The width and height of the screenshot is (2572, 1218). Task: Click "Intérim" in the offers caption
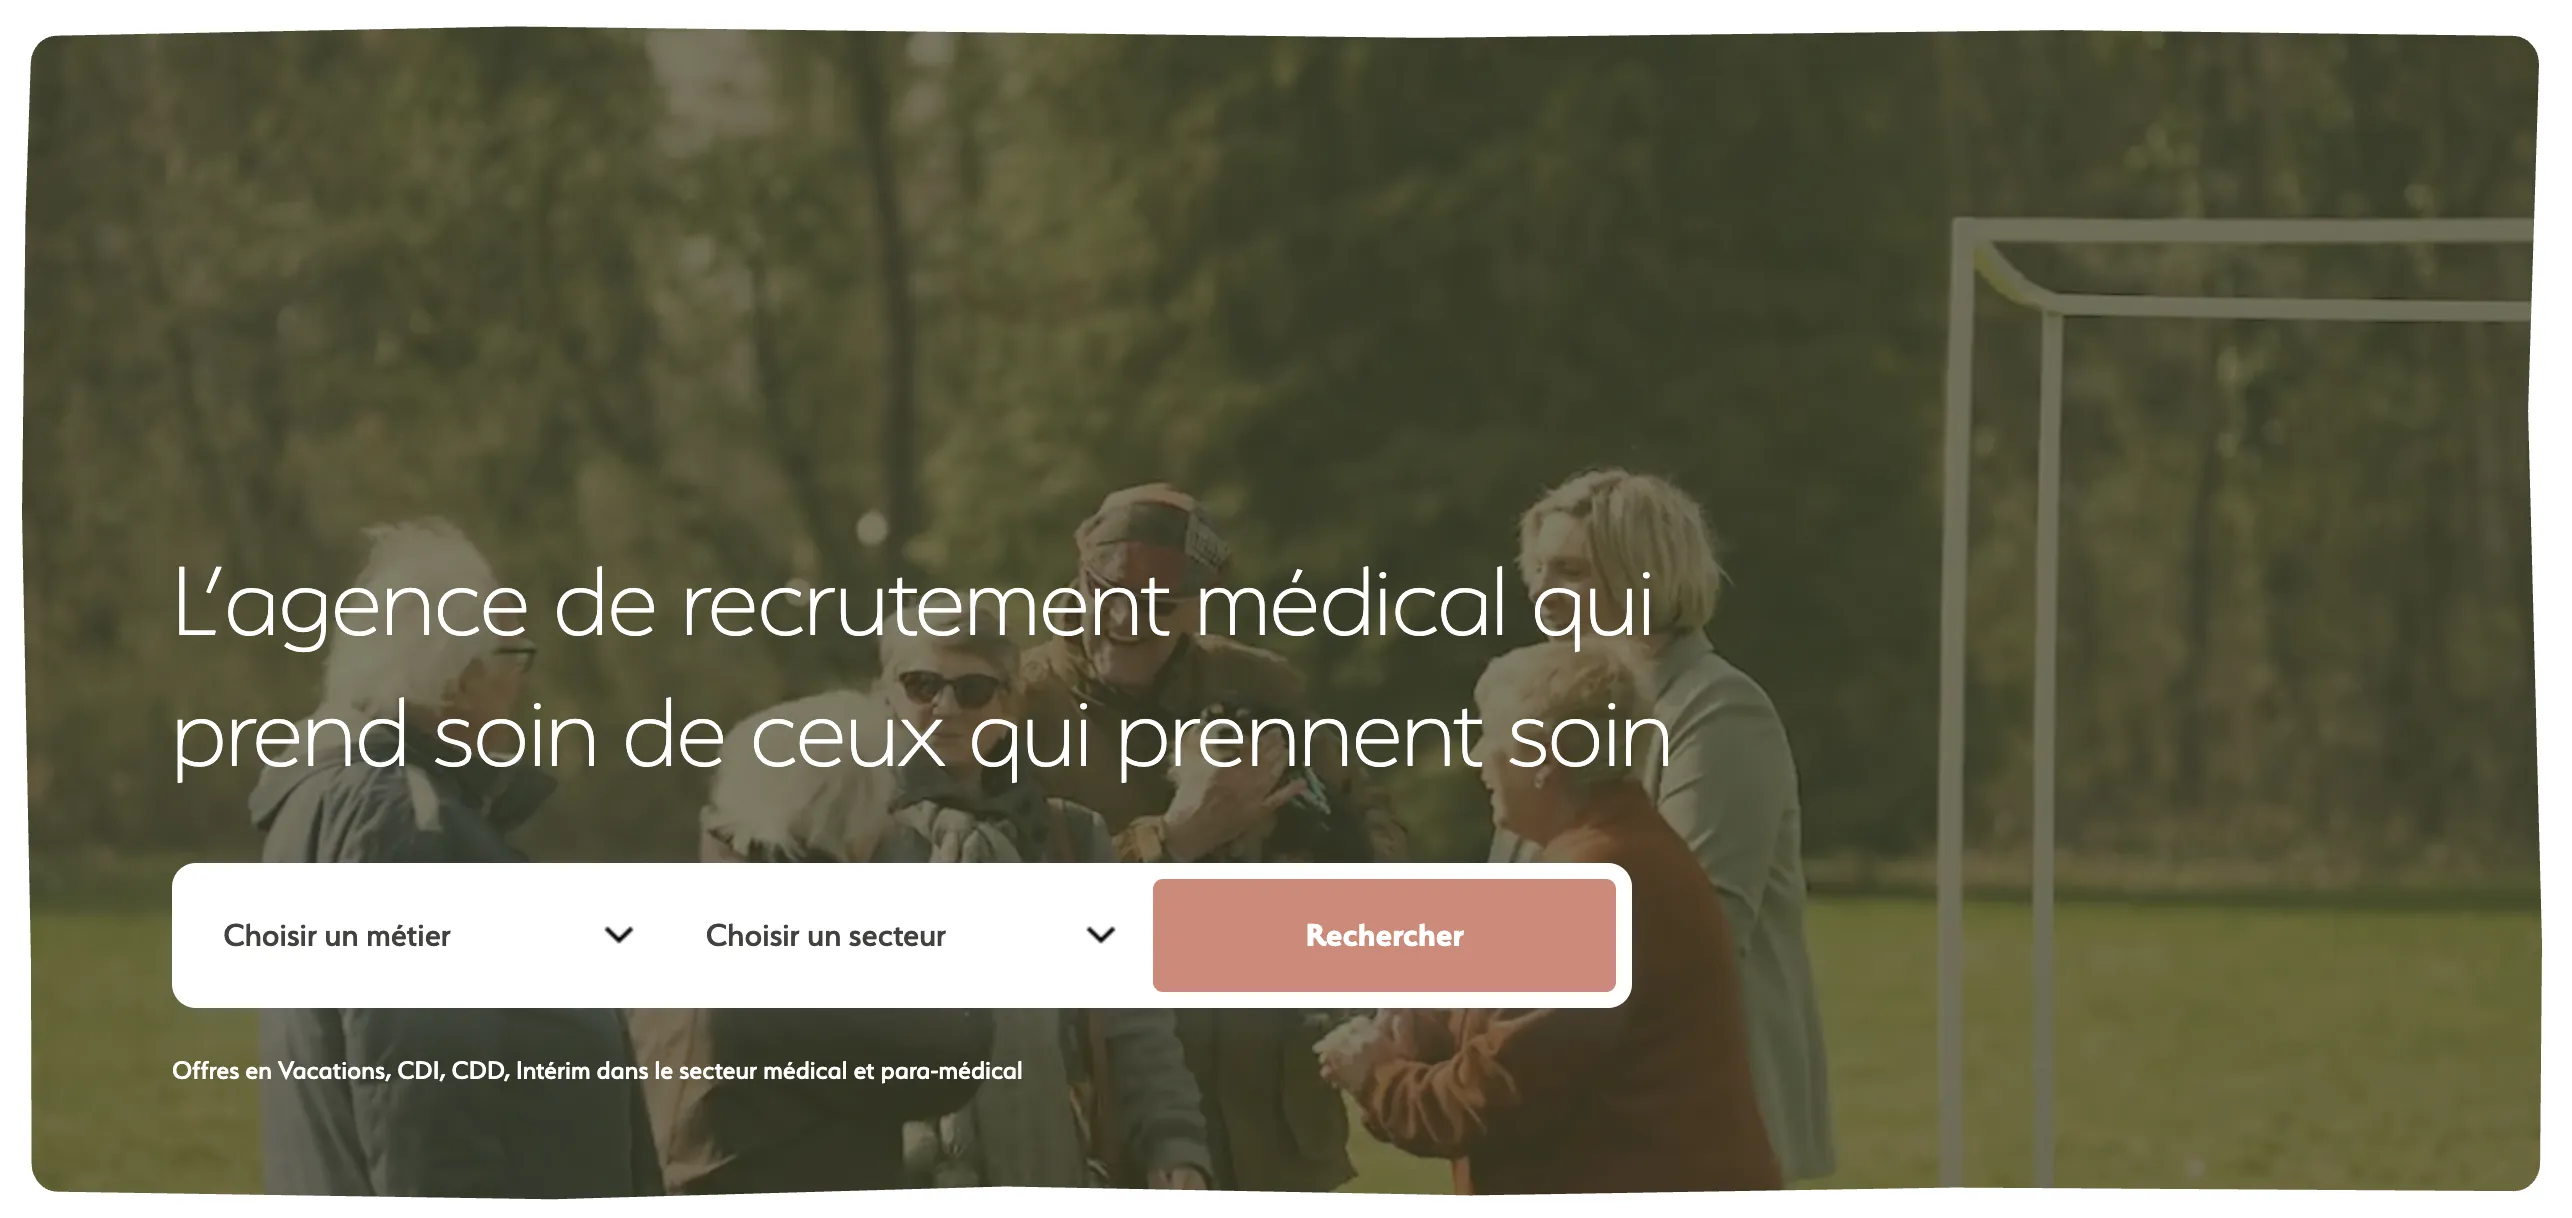coord(553,1071)
